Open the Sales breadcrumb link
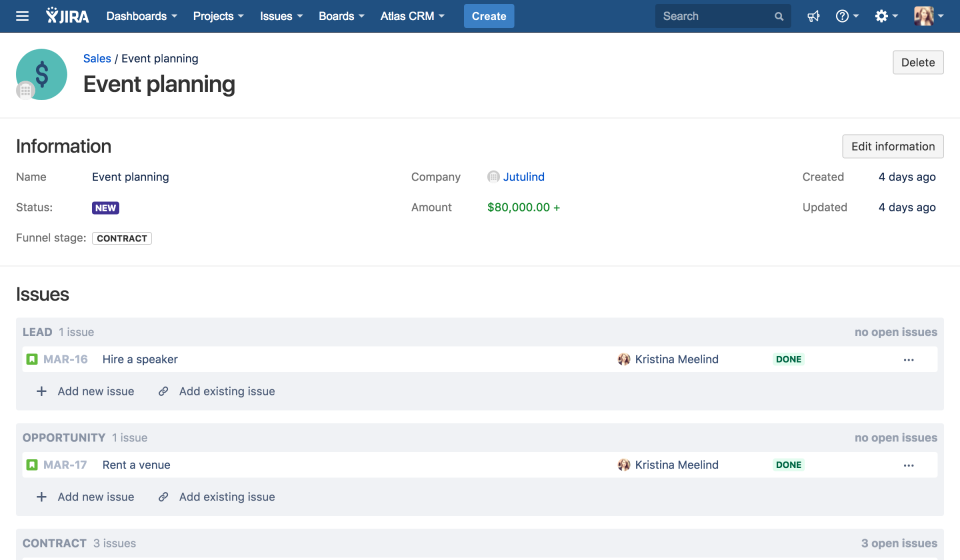Viewport: 960px width, 560px height. (x=97, y=58)
